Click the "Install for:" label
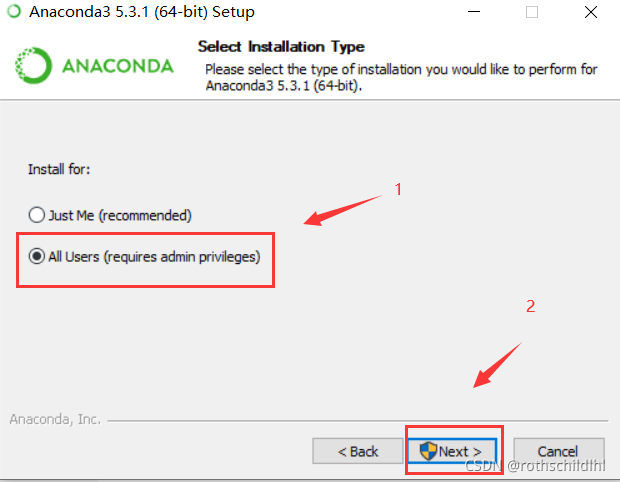The image size is (620, 482). pyautogui.click(x=59, y=169)
